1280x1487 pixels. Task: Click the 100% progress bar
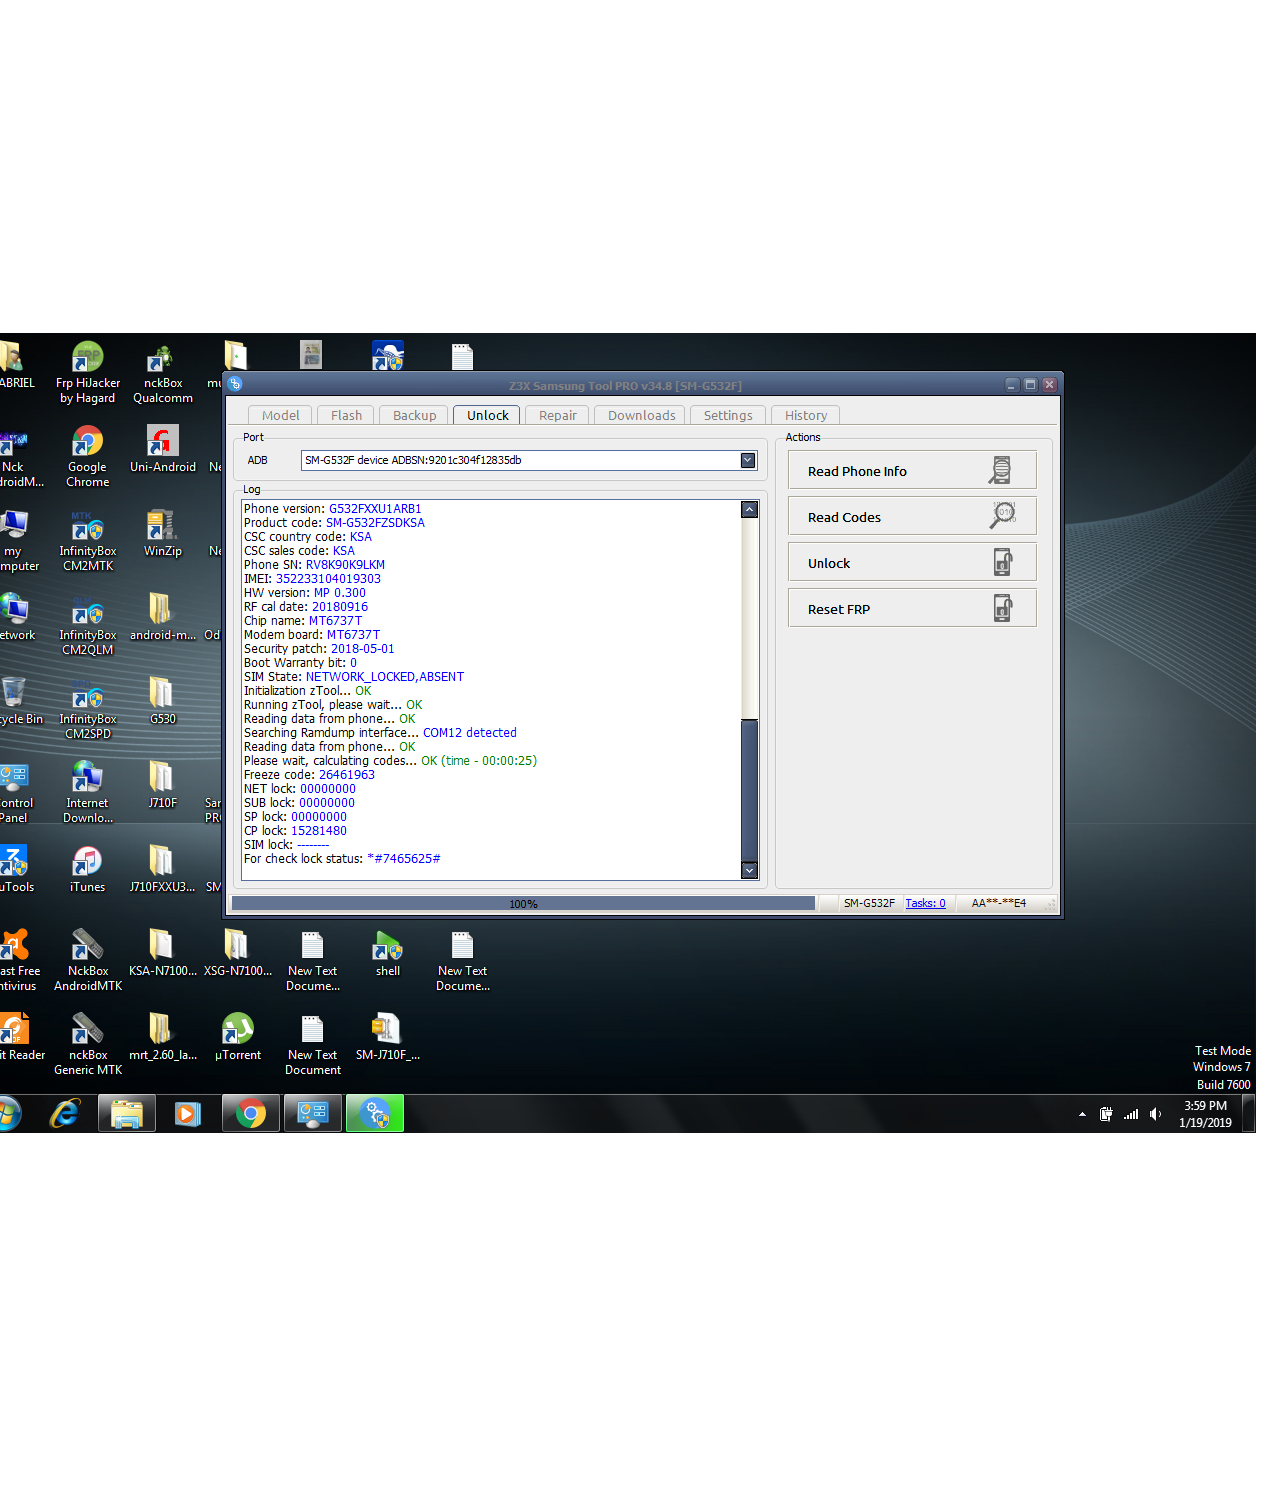[523, 904]
